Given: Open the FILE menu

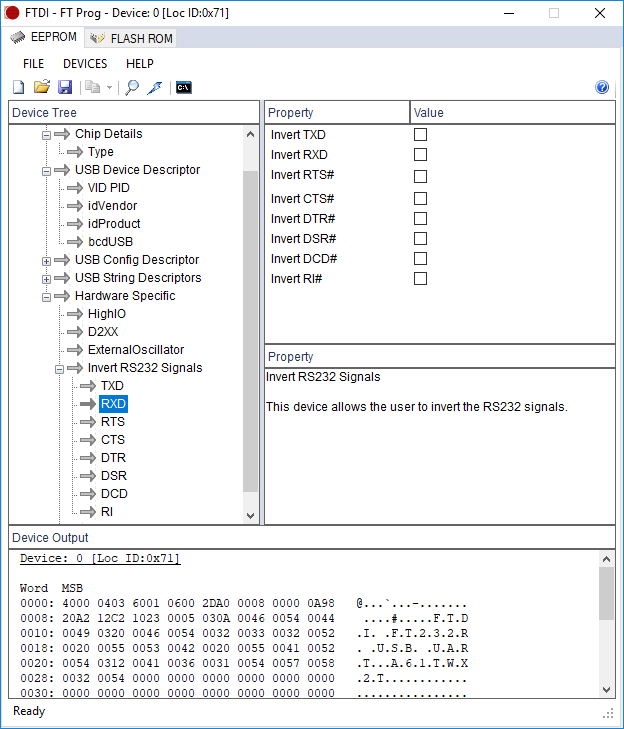Looking at the screenshot, I should [33, 64].
